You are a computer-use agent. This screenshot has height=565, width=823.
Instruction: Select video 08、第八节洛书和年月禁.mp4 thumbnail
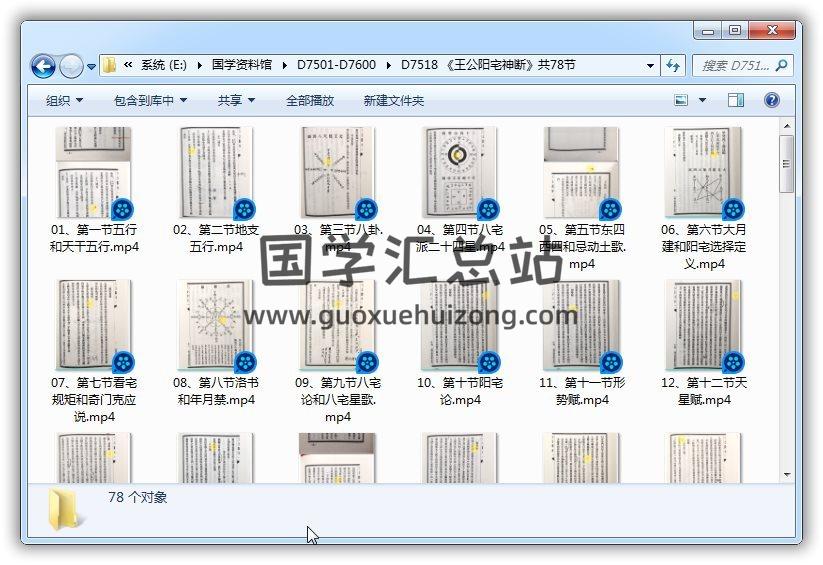point(216,325)
